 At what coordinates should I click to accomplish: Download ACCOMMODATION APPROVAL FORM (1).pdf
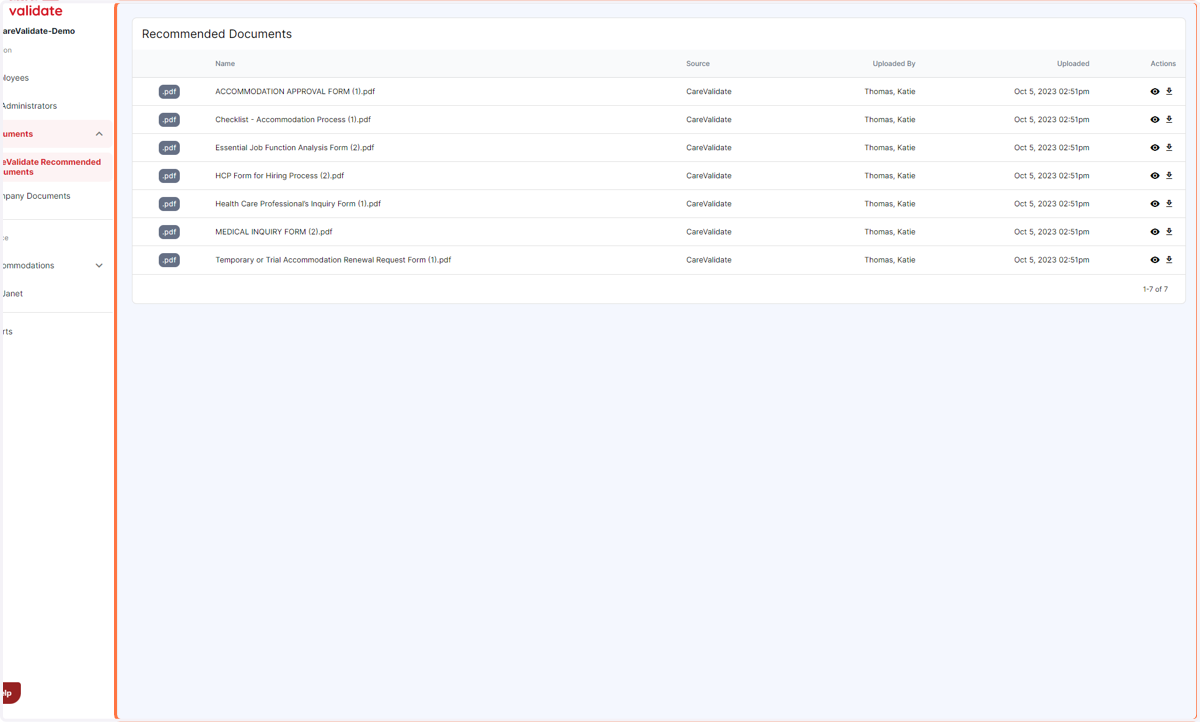[x=1169, y=92]
